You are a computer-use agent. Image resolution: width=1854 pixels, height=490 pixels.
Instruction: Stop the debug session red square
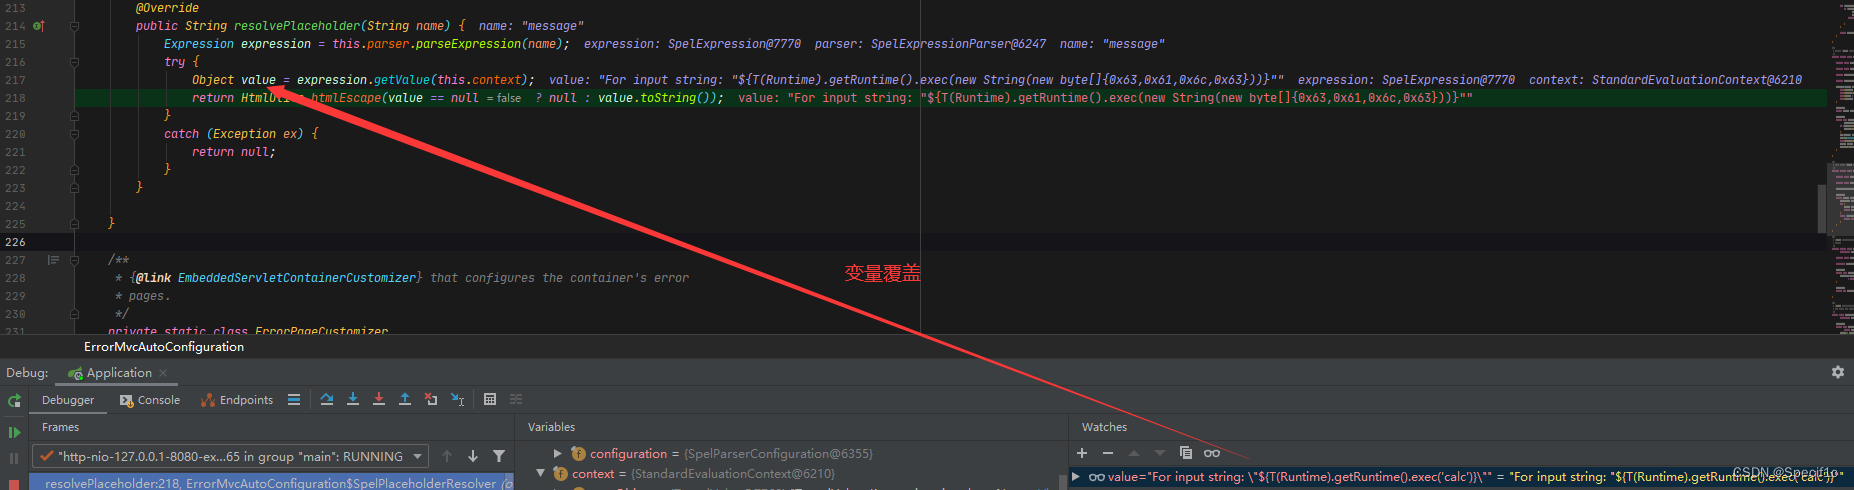pos(14,484)
